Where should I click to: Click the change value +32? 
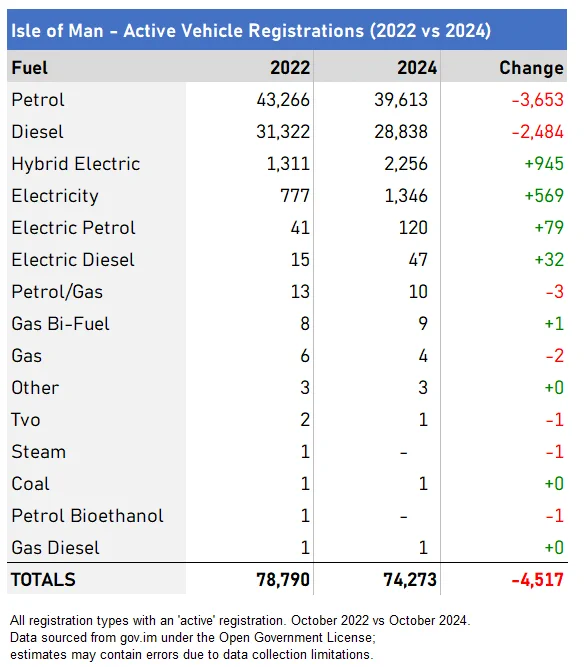549,260
